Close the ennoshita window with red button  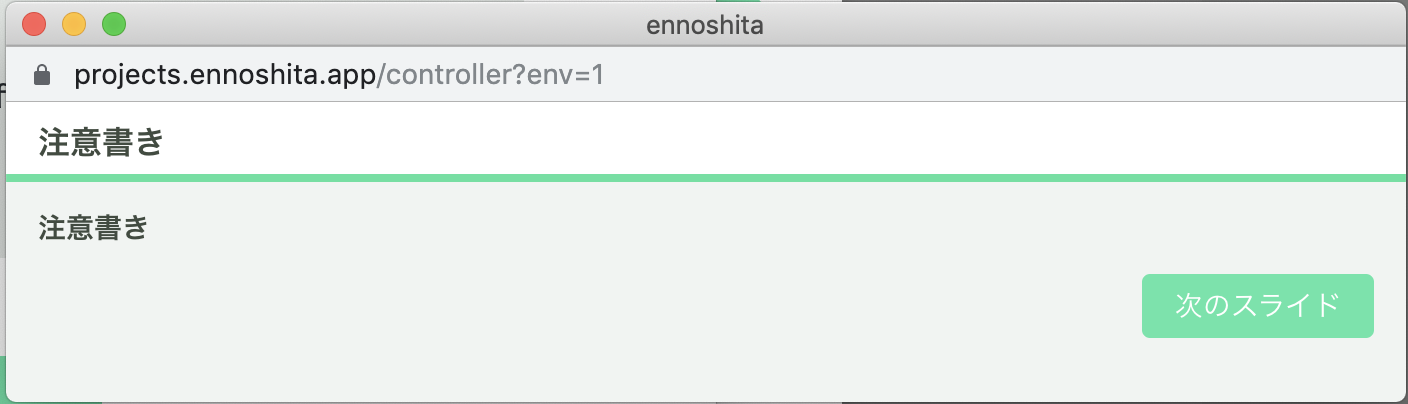tap(34, 24)
